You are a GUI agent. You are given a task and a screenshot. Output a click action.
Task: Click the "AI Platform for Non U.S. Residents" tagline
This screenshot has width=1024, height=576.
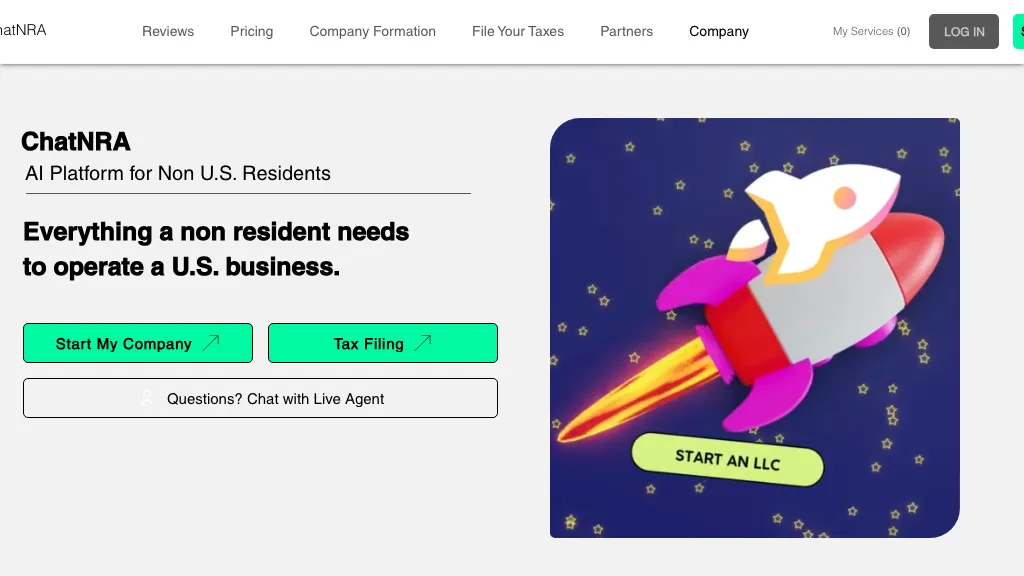[x=178, y=173]
